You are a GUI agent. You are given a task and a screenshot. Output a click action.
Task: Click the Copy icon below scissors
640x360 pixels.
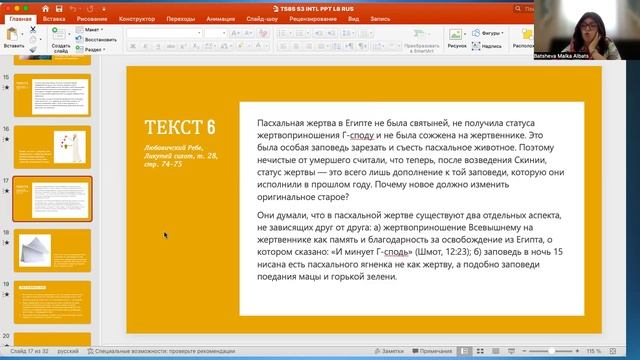point(33,40)
